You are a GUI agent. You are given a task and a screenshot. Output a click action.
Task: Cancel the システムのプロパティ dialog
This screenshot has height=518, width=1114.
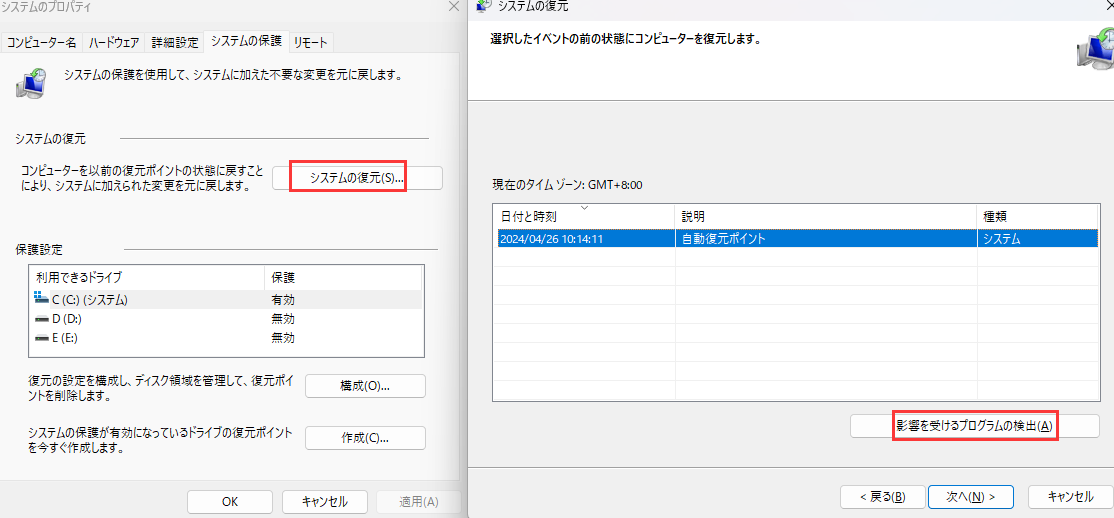pyautogui.click(x=325, y=502)
